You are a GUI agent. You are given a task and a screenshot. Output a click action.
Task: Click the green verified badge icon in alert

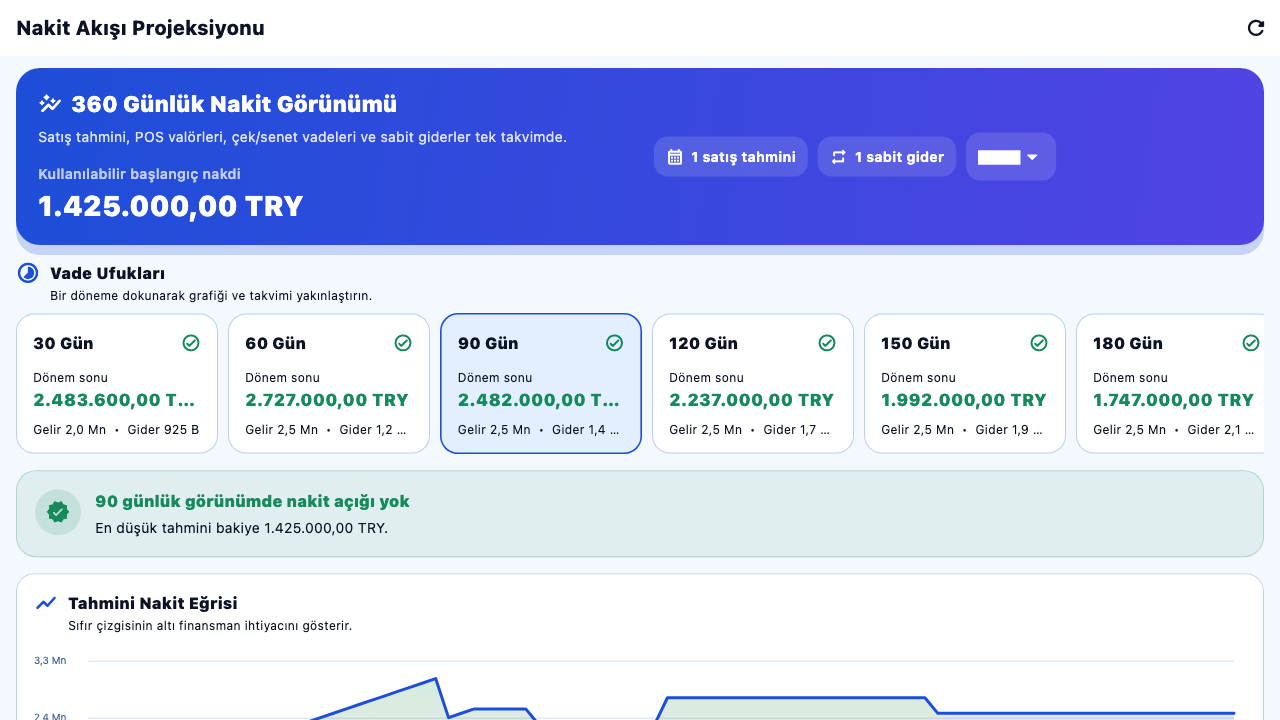click(58, 512)
